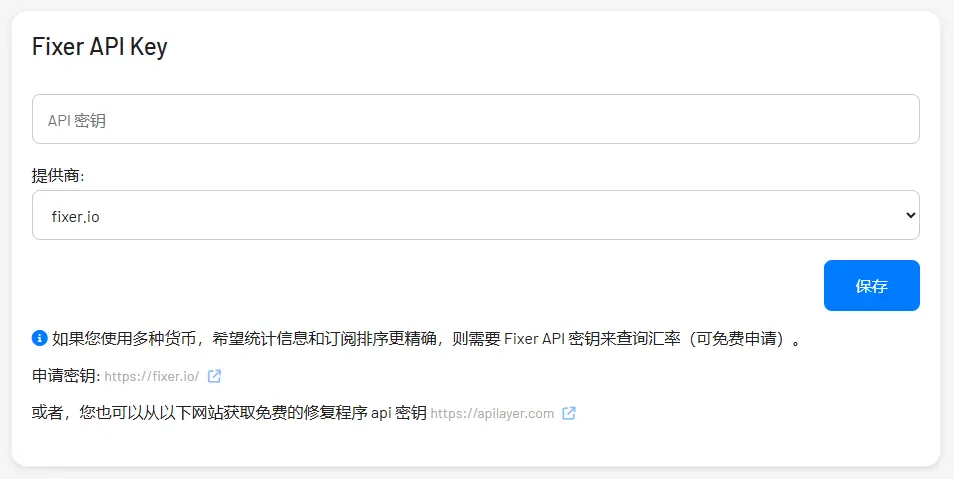Open the 提供商 provider dropdown
This screenshot has width=954, height=479.
[x=475, y=215]
